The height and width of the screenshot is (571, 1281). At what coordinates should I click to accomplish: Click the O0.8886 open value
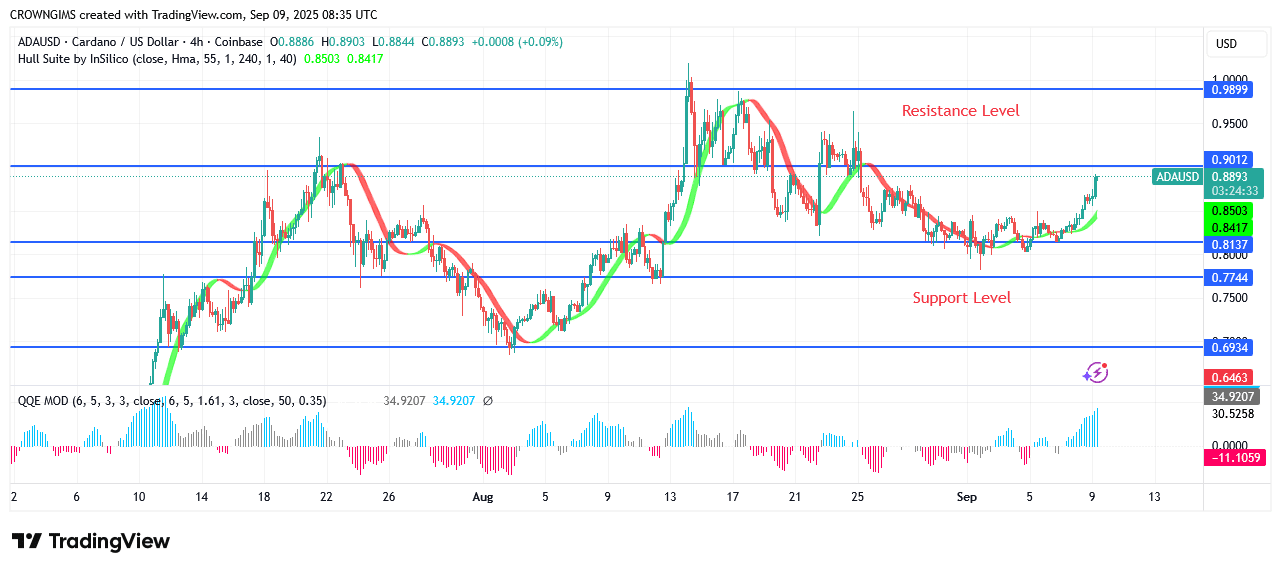293,42
